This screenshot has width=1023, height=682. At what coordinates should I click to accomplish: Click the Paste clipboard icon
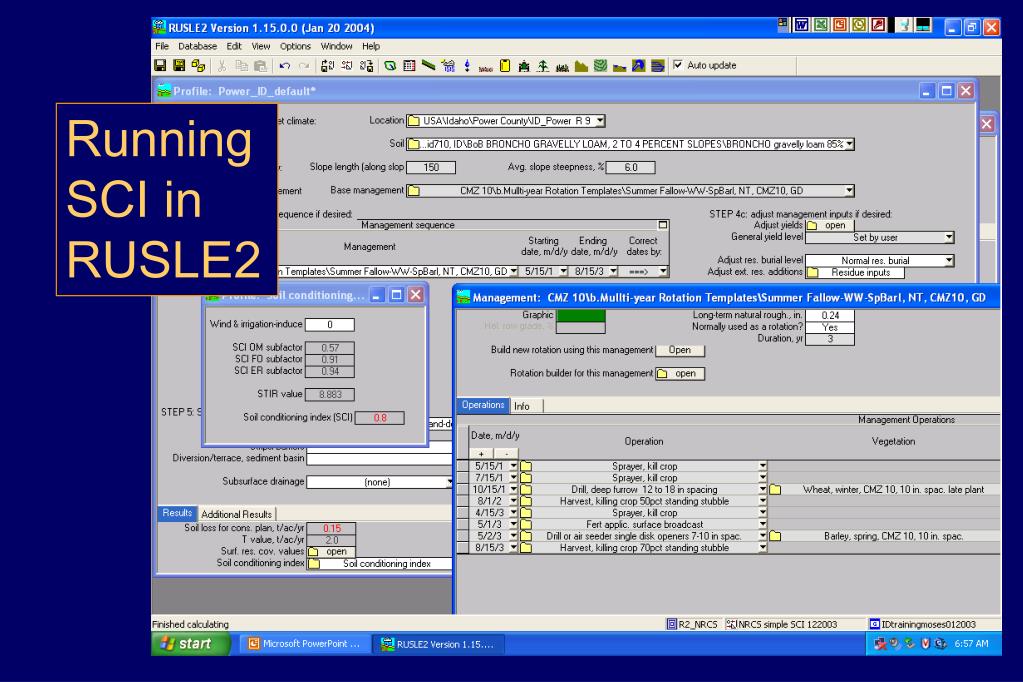pyautogui.click(x=260, y=65)
